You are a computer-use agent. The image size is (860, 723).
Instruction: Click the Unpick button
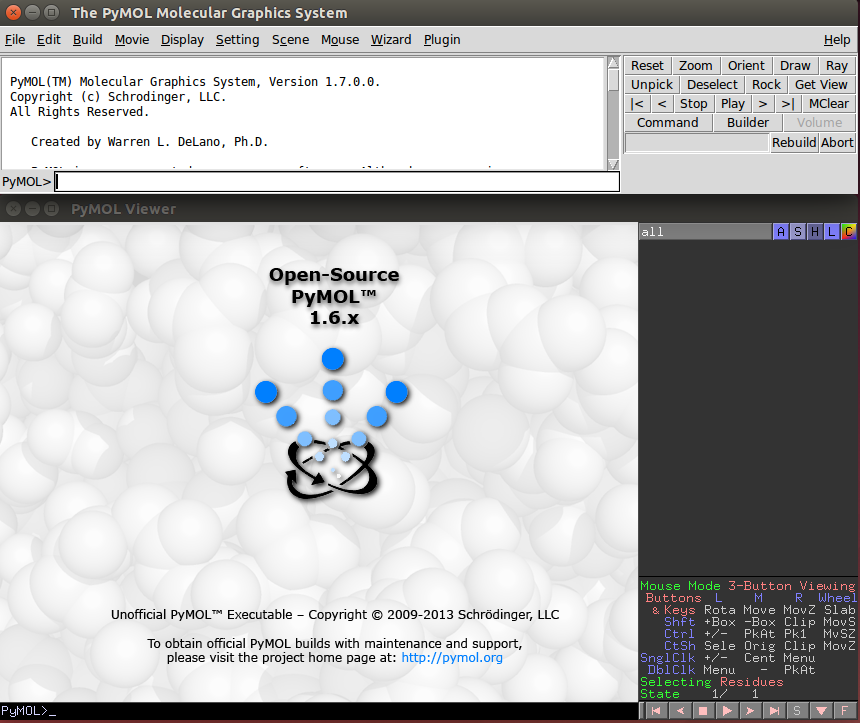click(652, 84)
